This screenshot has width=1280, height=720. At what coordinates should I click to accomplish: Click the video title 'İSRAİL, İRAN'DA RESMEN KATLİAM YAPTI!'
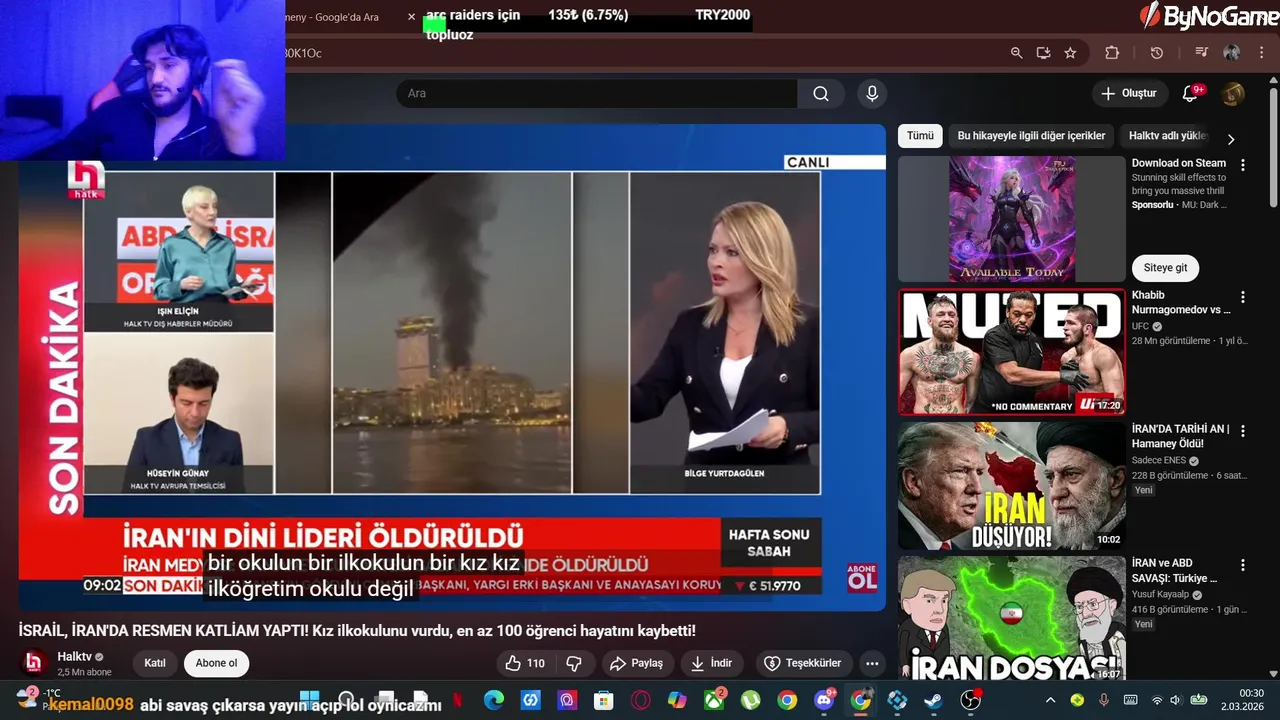coord(357,631)
